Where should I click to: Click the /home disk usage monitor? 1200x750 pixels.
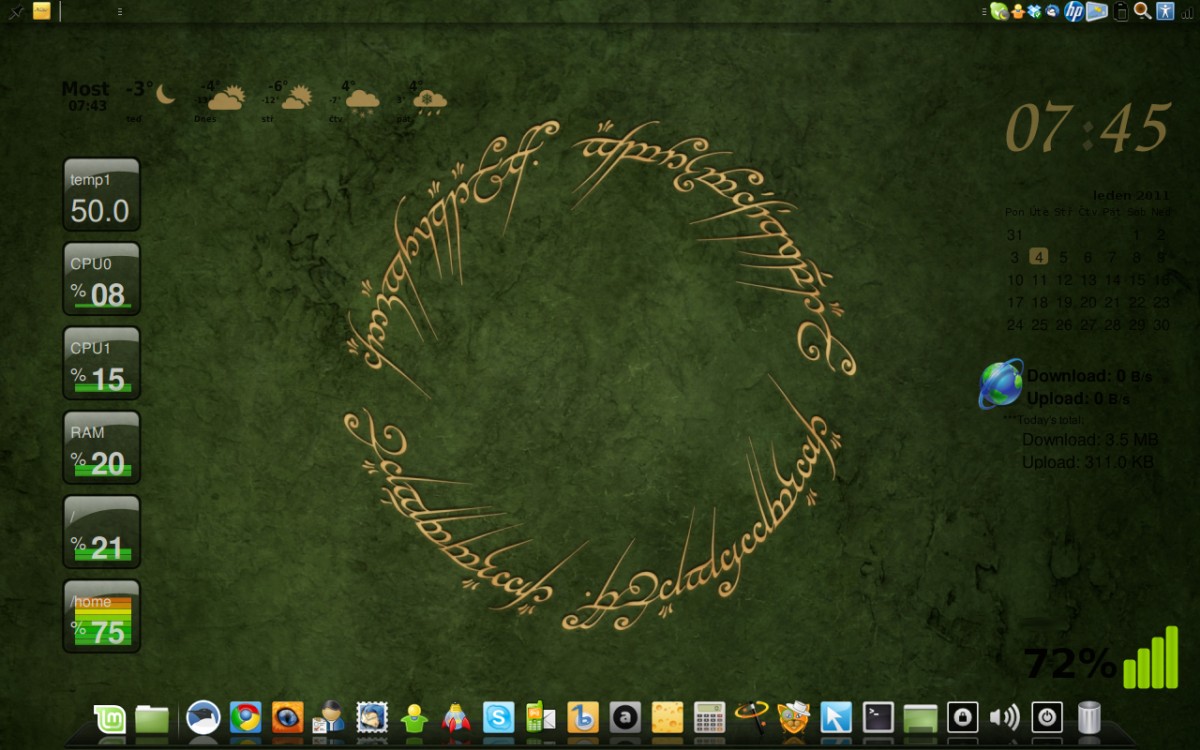(102, 616)
